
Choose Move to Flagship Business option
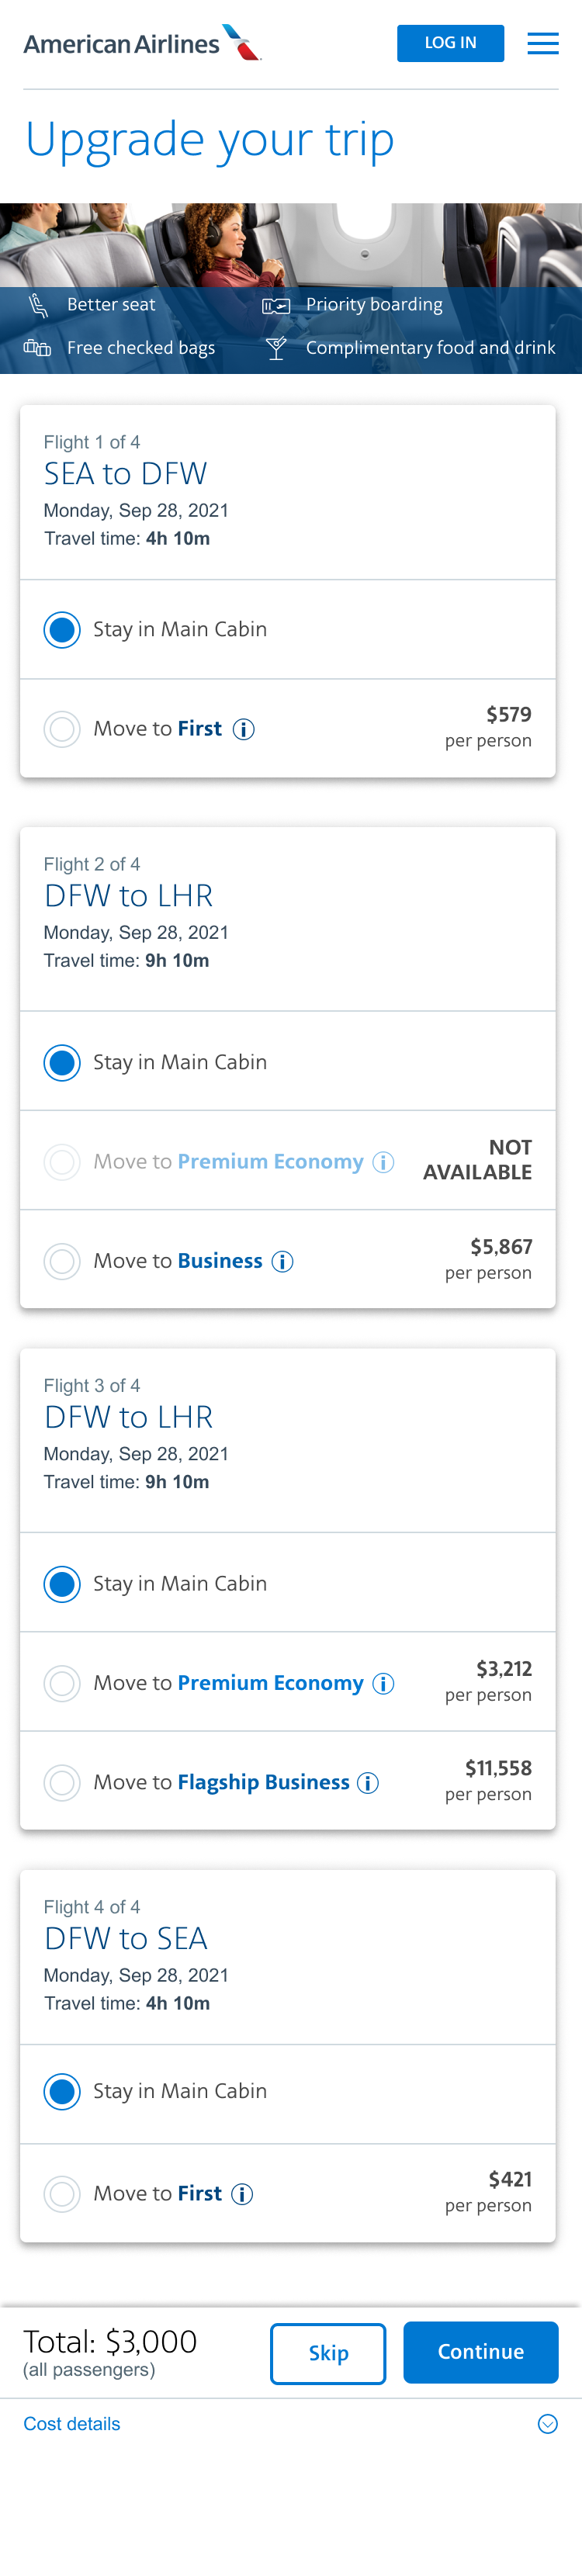(62, 1782)
